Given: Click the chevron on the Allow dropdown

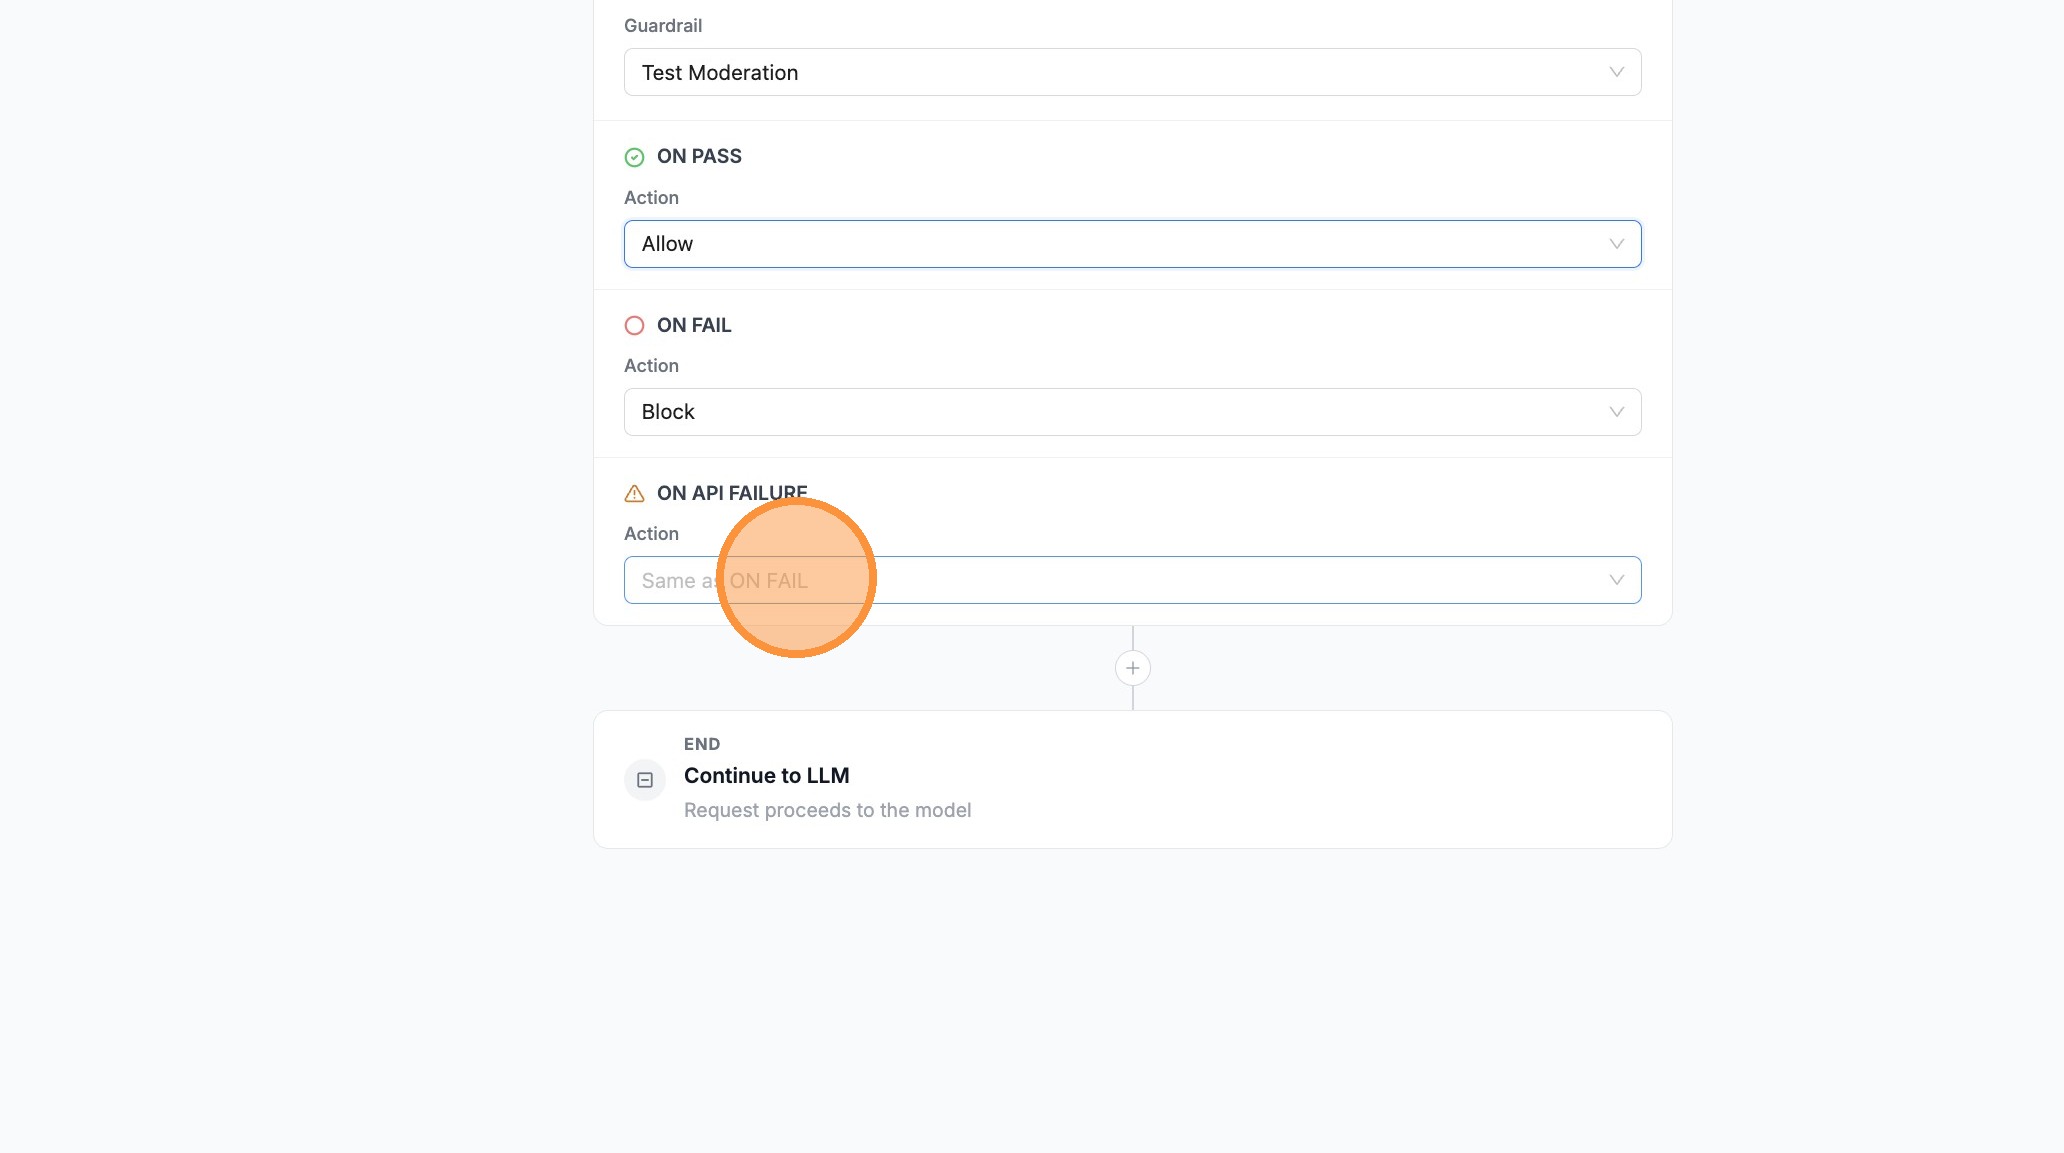Looking at the screenshot, I should pyautogui.click(x=1617, y=243).
